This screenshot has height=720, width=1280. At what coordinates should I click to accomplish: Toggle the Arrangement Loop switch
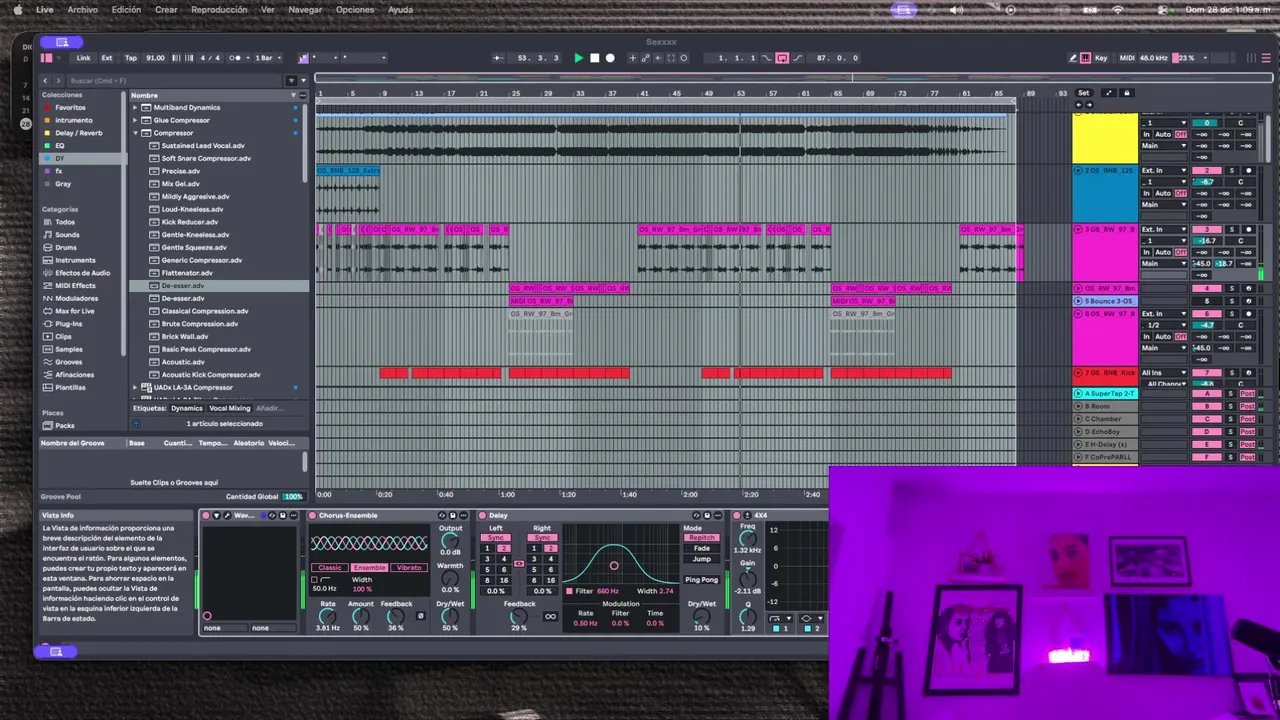click(782, 58)
